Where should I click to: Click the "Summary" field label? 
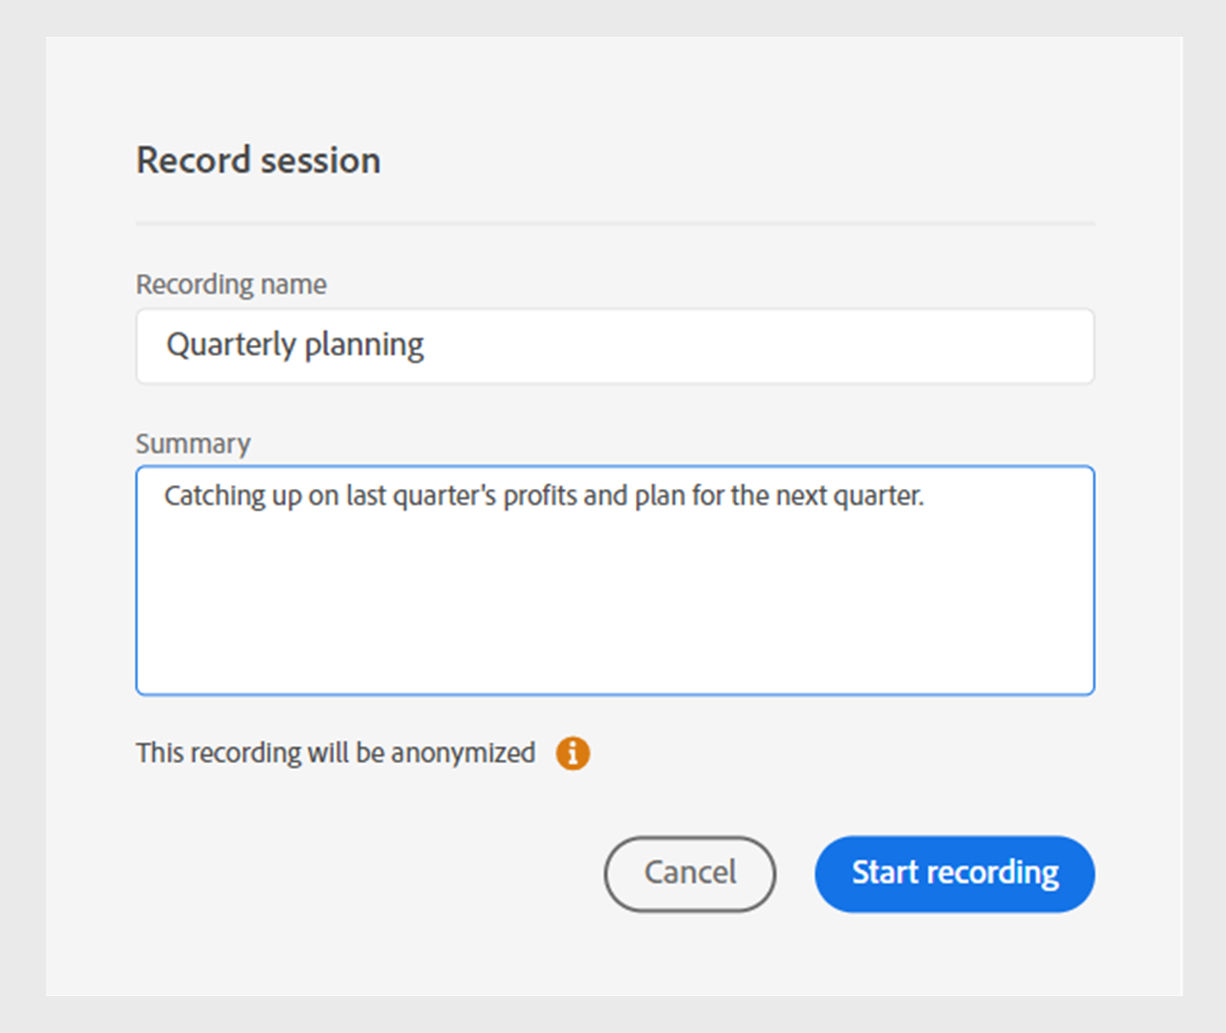coord(193,444)
